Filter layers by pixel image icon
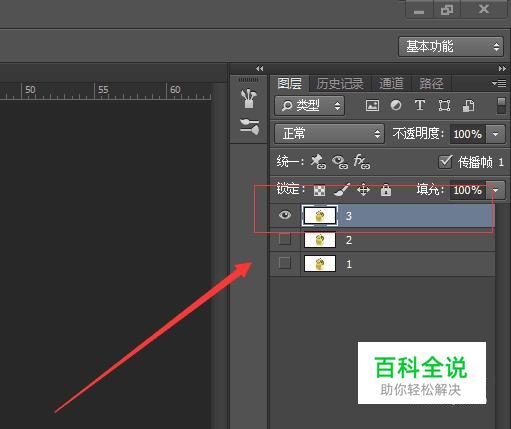Image resolution: width=511 pixels, height=429 pixels. [x=372, y=106]
